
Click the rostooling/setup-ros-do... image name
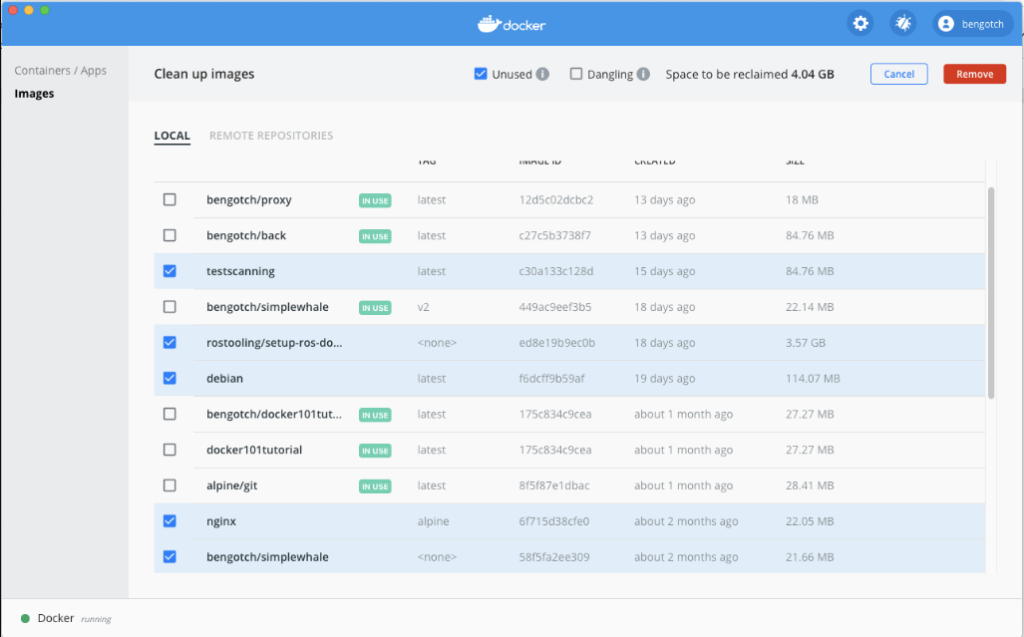(x=274, y=342)
